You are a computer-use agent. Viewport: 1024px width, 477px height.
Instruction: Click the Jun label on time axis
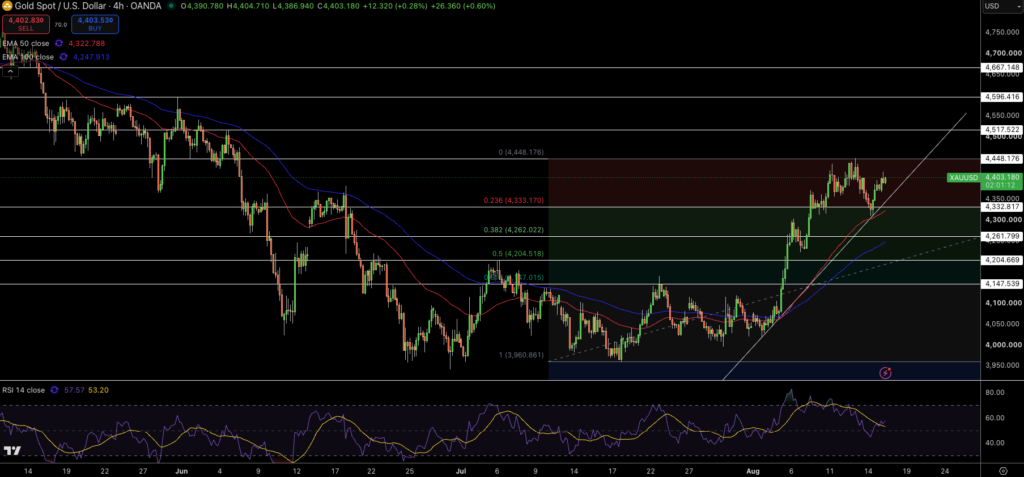[x=181, y=470]
